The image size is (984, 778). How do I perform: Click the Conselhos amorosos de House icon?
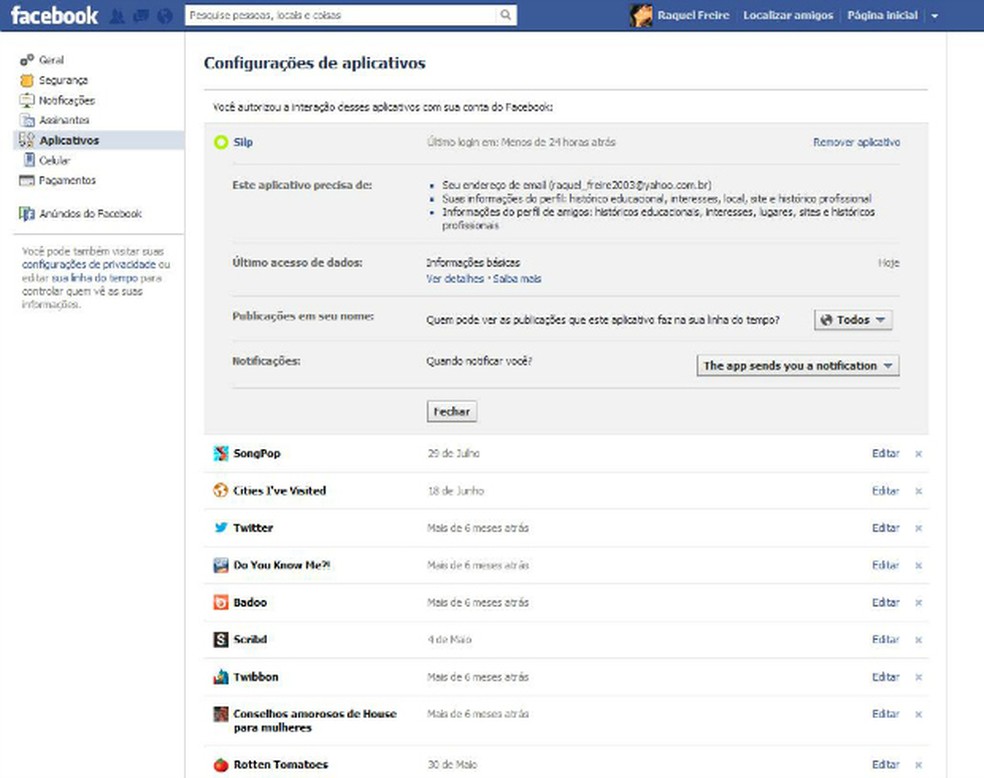220,714
